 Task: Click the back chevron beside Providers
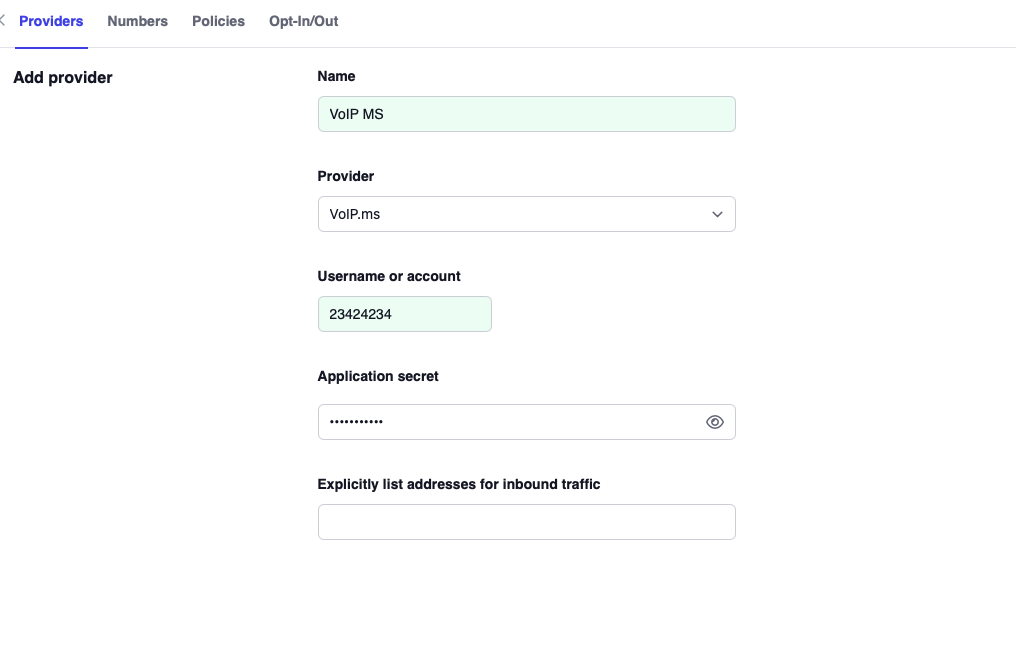3,21
